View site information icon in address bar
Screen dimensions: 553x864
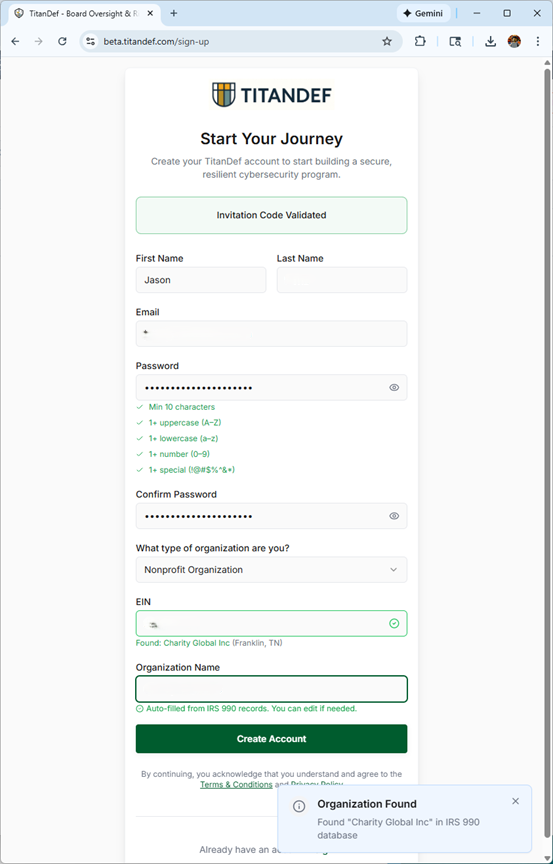coord(91,41)
